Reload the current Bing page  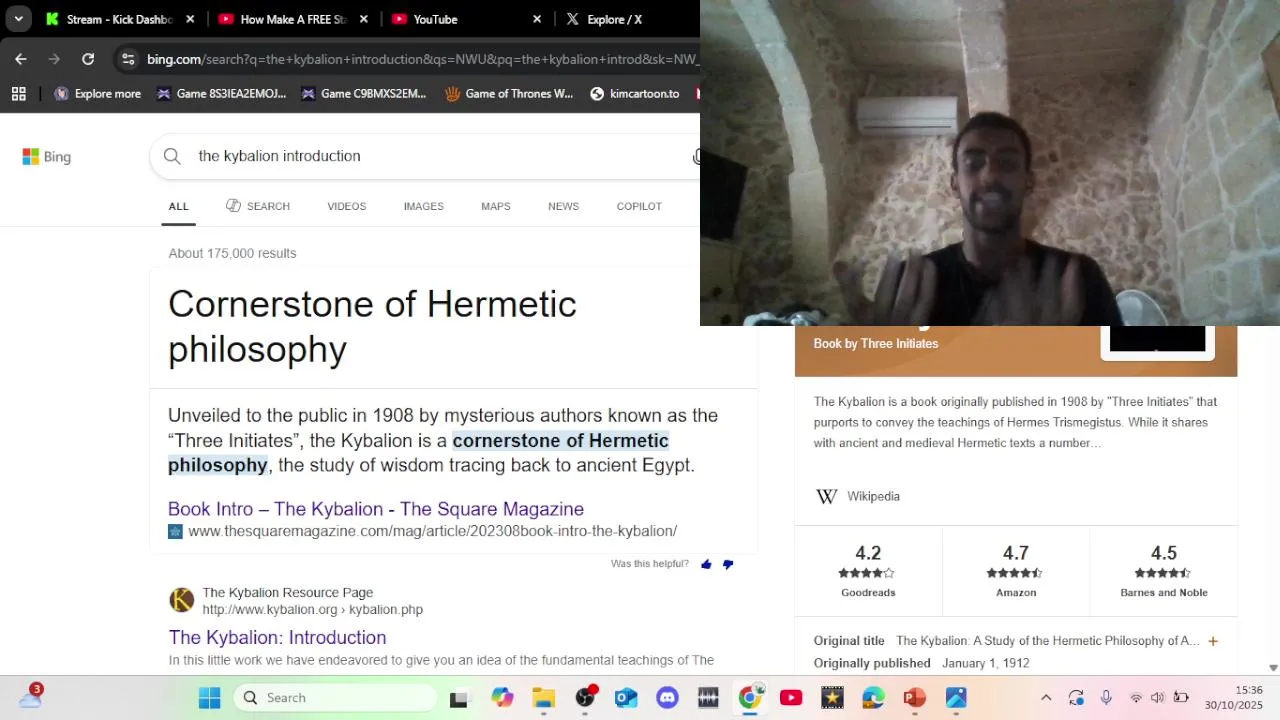pyautogui.click(x=88, y=59)
